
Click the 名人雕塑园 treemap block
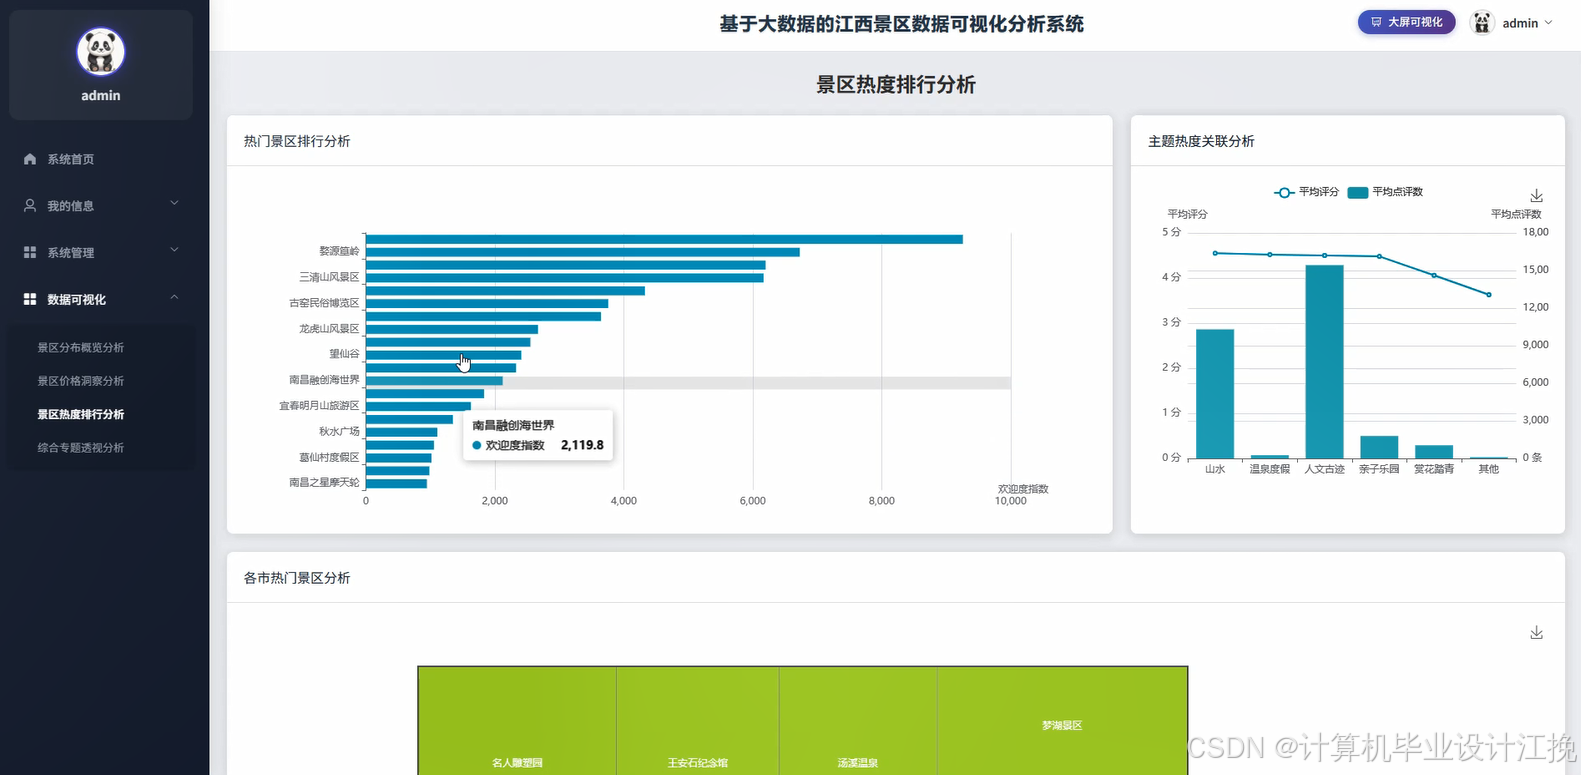(x=517, y=721)
